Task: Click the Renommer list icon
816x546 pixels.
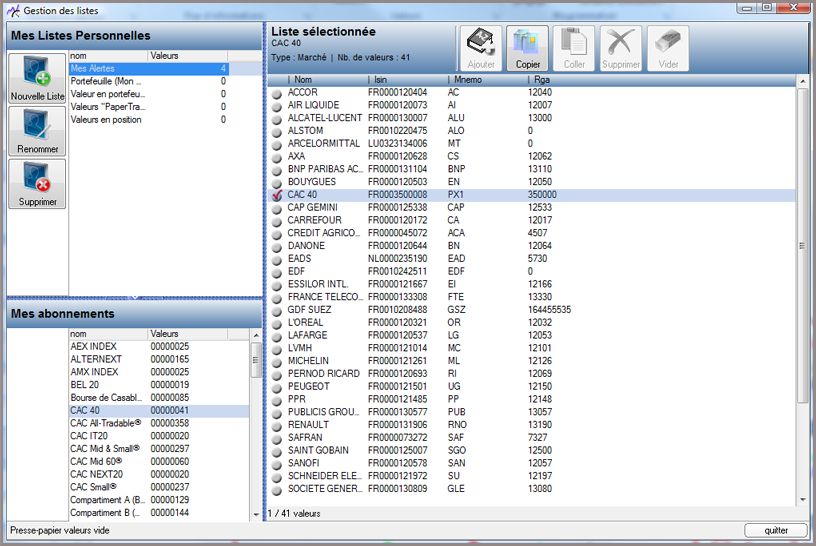Action: click(x=37, y=131)
